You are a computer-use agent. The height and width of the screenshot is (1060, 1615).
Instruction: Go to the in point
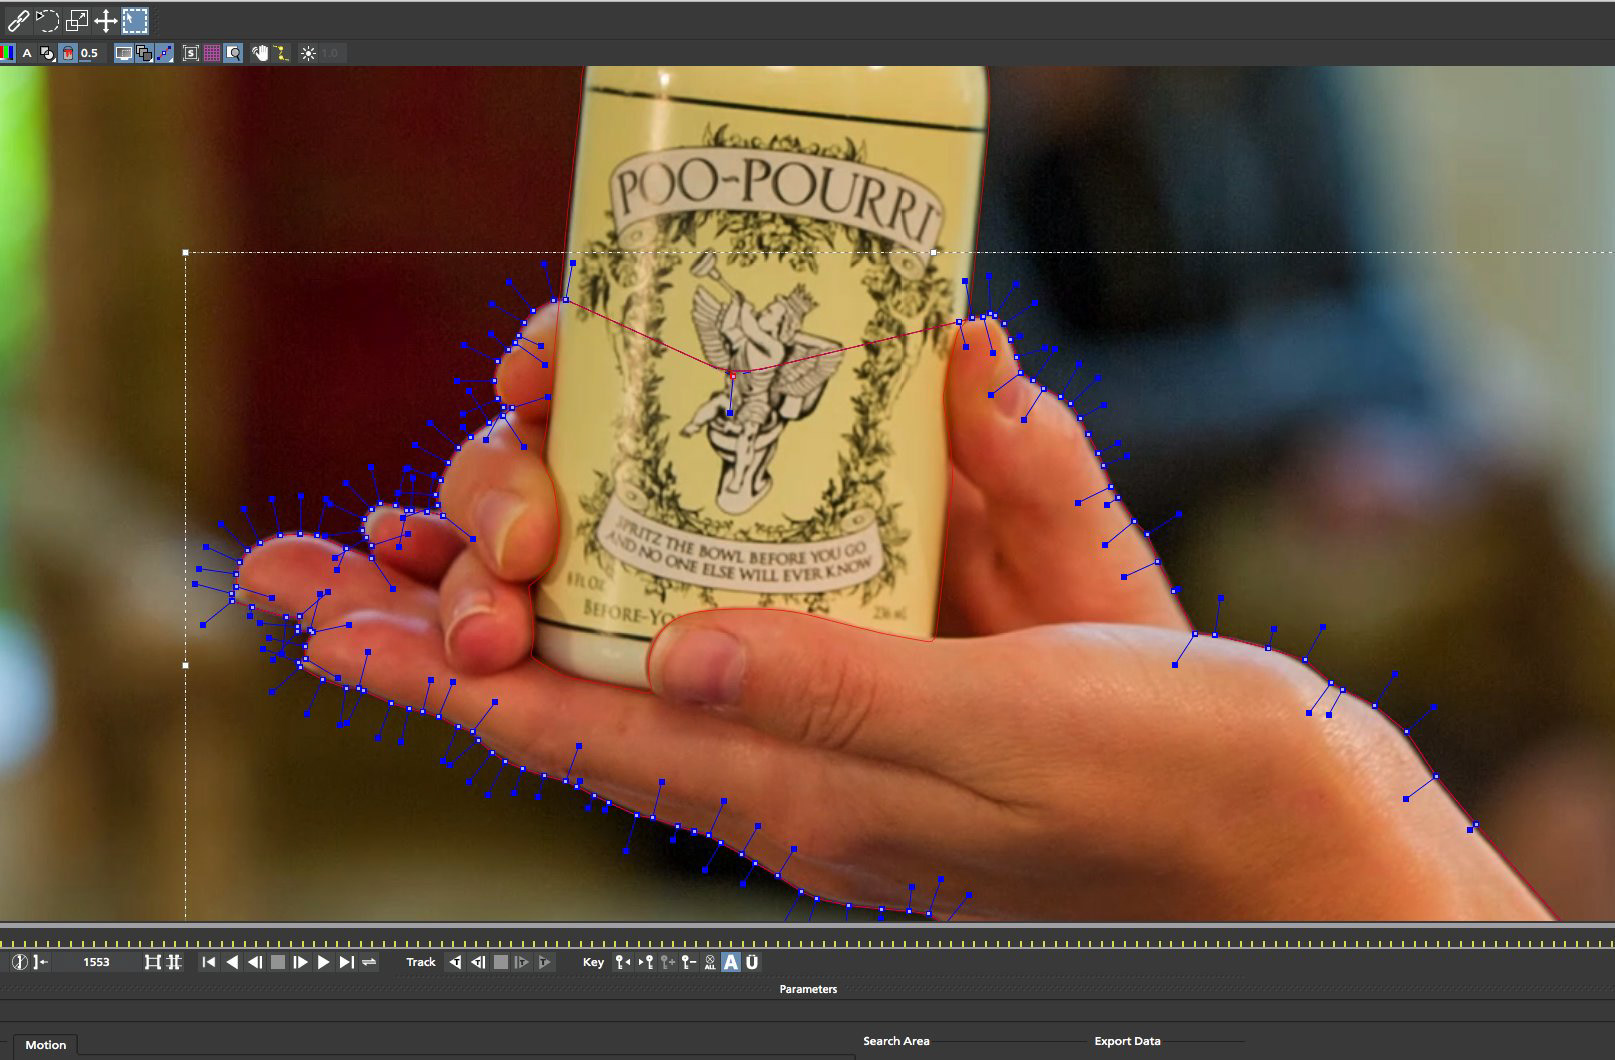tap(208, 962)
